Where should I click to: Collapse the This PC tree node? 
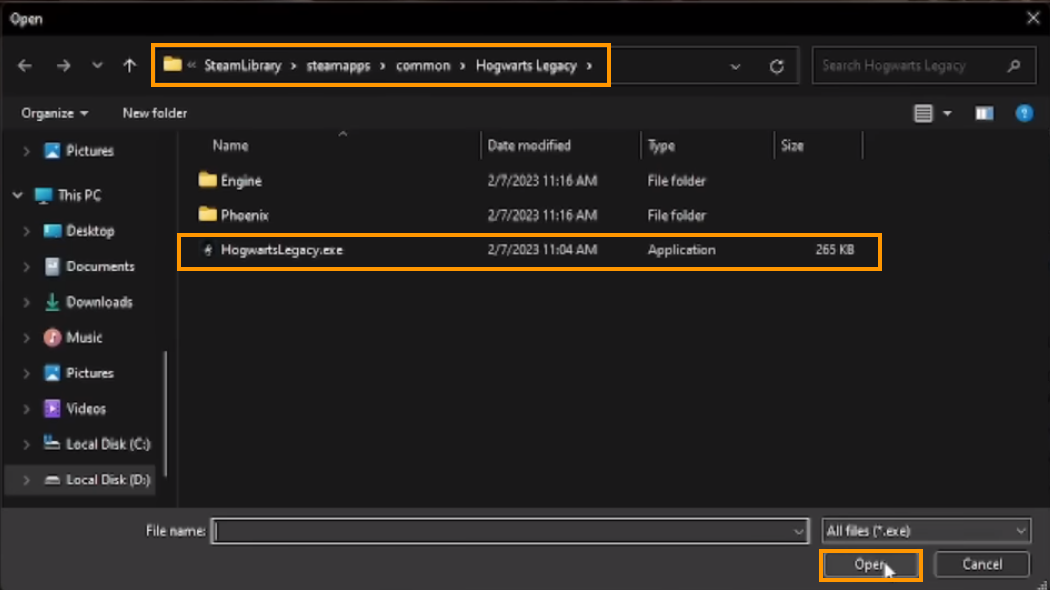17,196
